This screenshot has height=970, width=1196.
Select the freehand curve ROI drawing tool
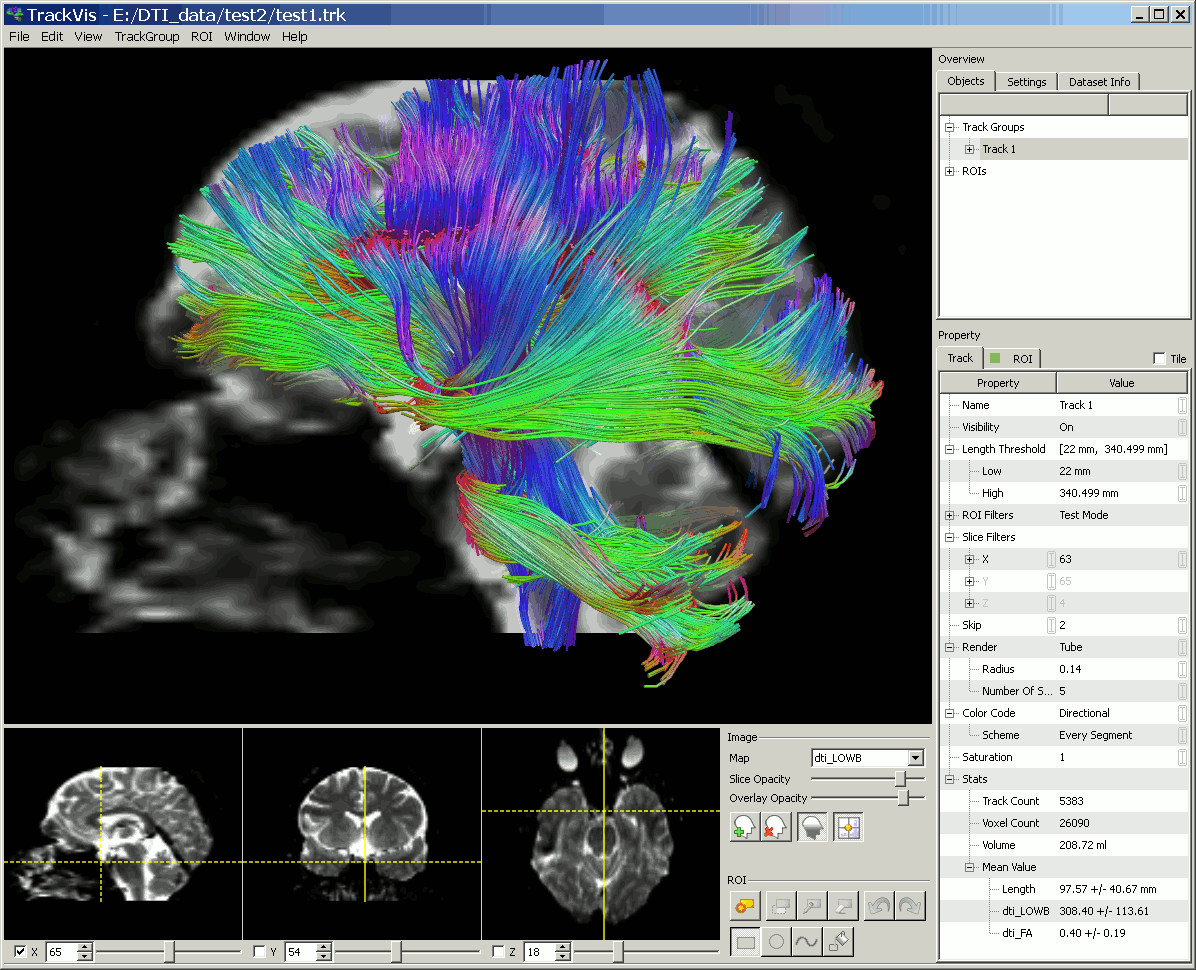(x=806, y=942)
